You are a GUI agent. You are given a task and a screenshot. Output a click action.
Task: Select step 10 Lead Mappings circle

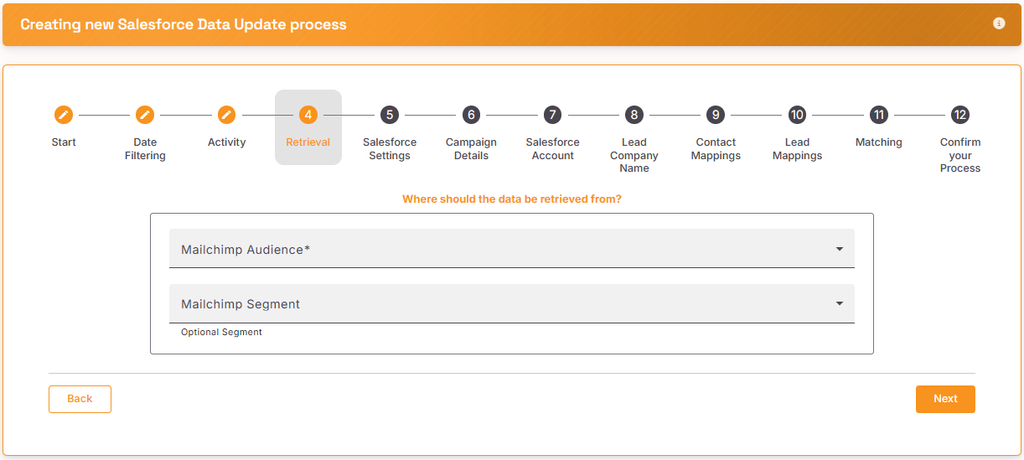(x=797, y=115)
